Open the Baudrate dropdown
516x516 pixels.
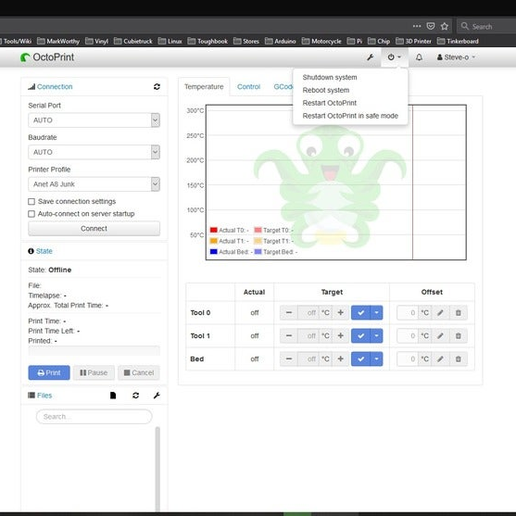[94, 152]
